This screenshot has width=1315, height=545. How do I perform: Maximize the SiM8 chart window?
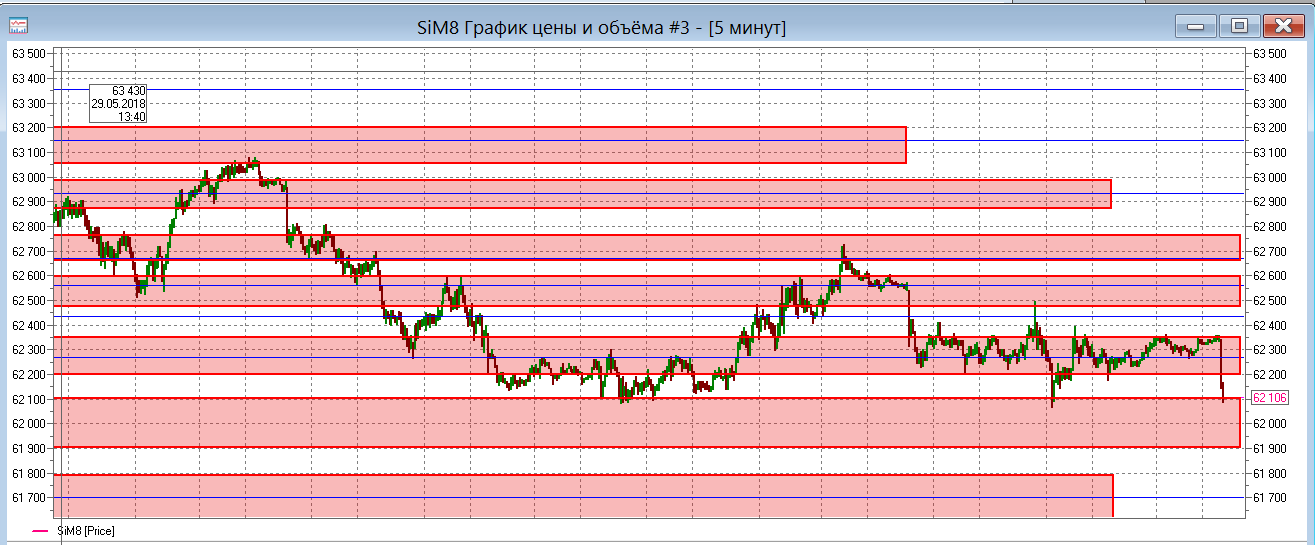(x=1239, y=26)
